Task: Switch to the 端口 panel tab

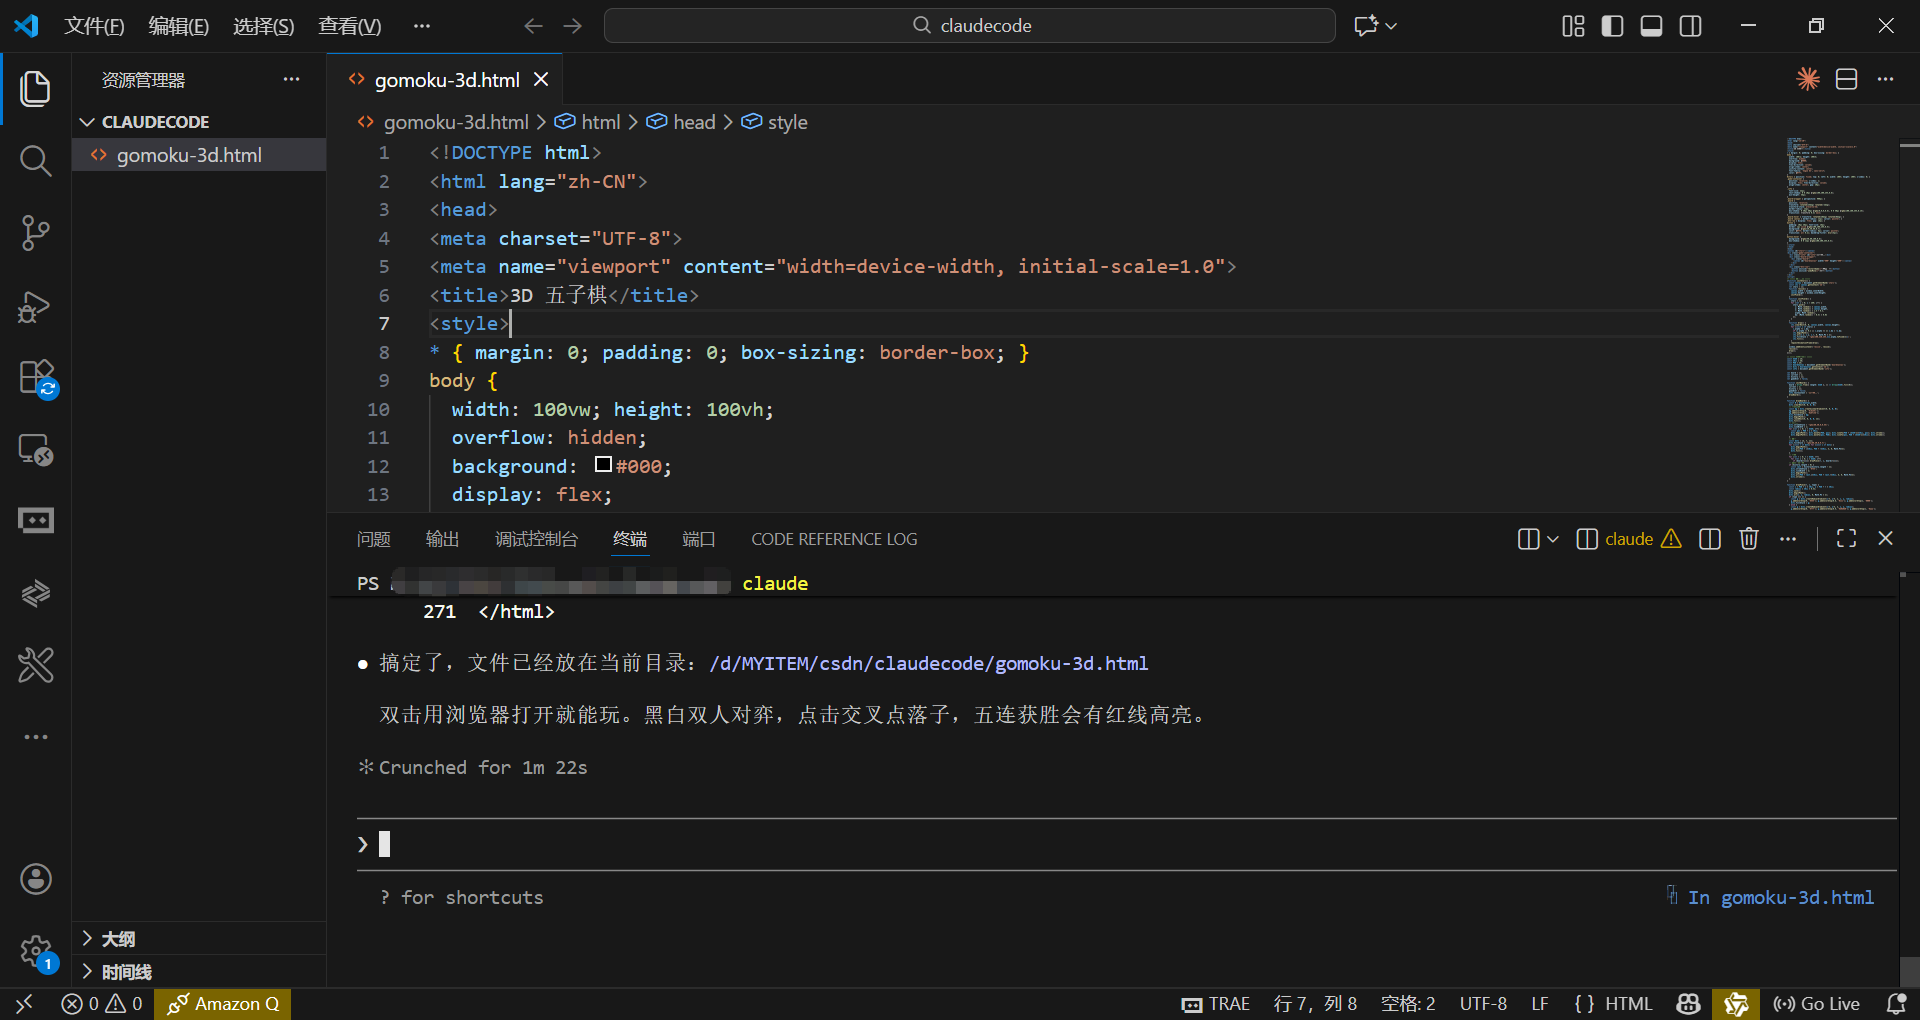Action: 699,539
